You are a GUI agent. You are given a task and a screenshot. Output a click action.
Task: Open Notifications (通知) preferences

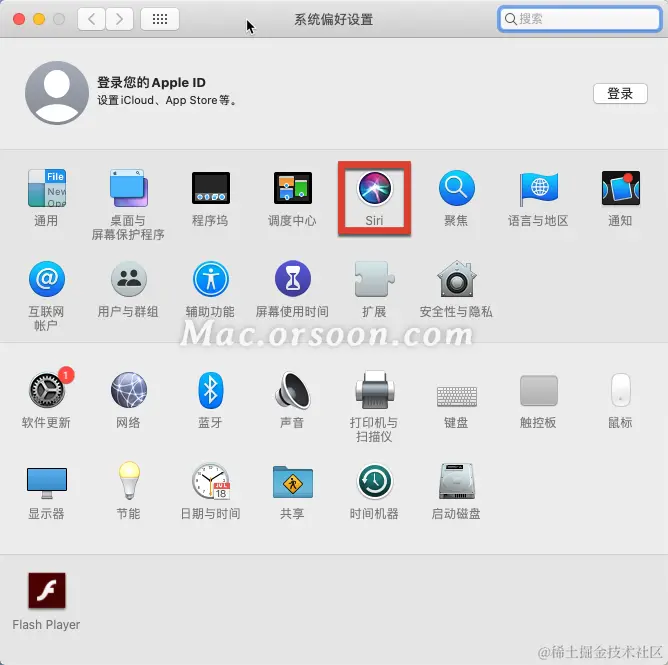pos(620,188)
